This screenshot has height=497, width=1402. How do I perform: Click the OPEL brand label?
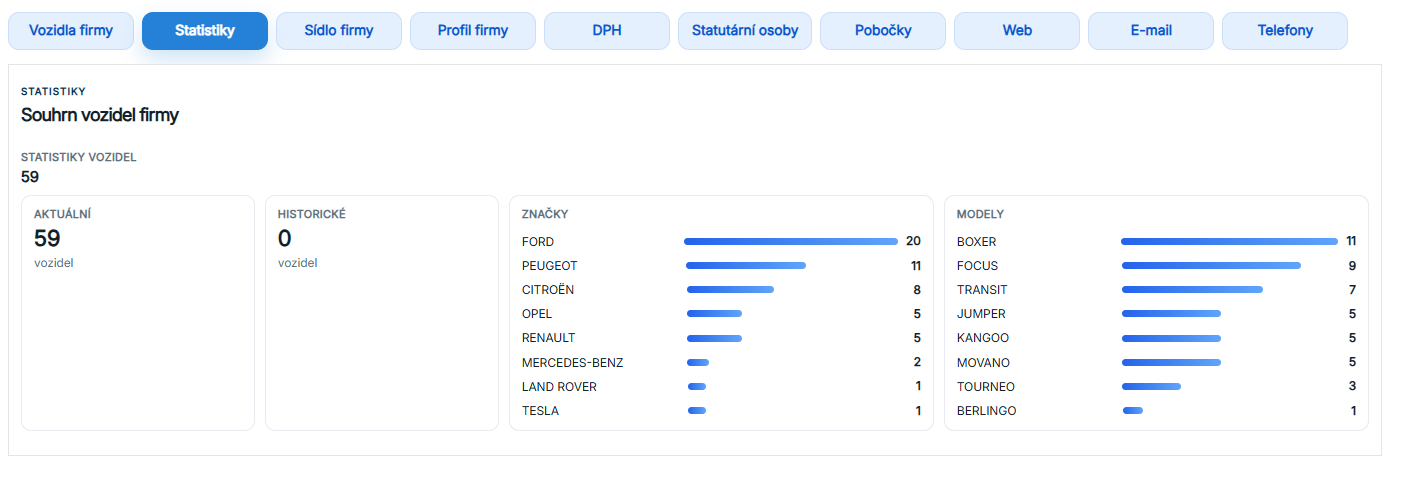(537, 314)
